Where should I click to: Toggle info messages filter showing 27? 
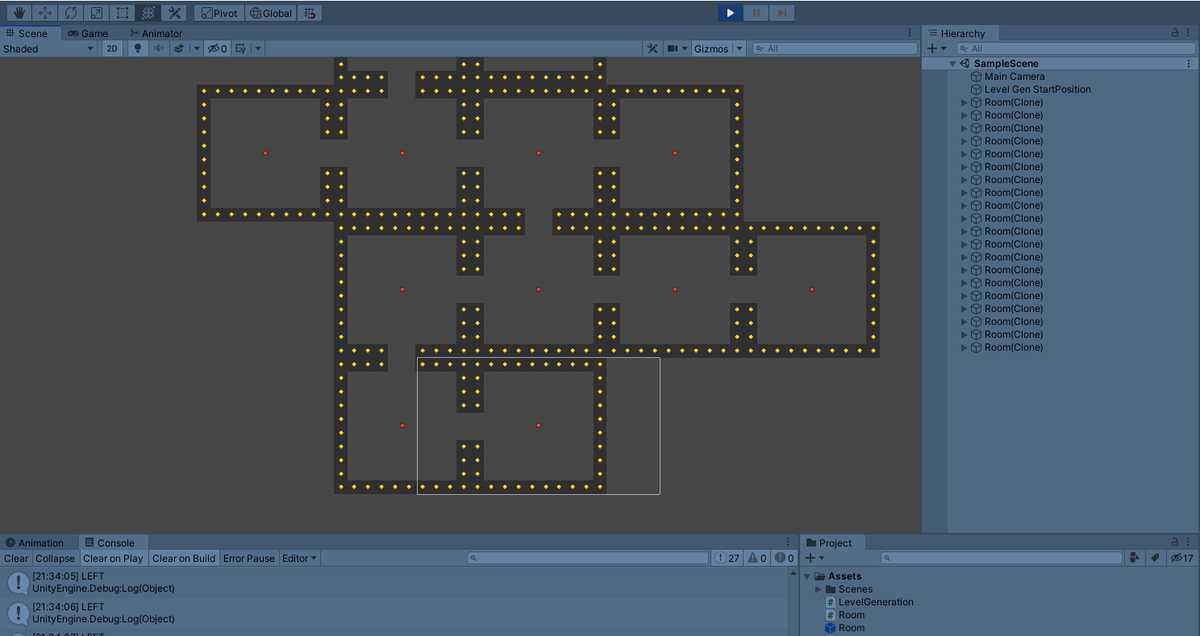pyautogui.click(x=727, y=558)
